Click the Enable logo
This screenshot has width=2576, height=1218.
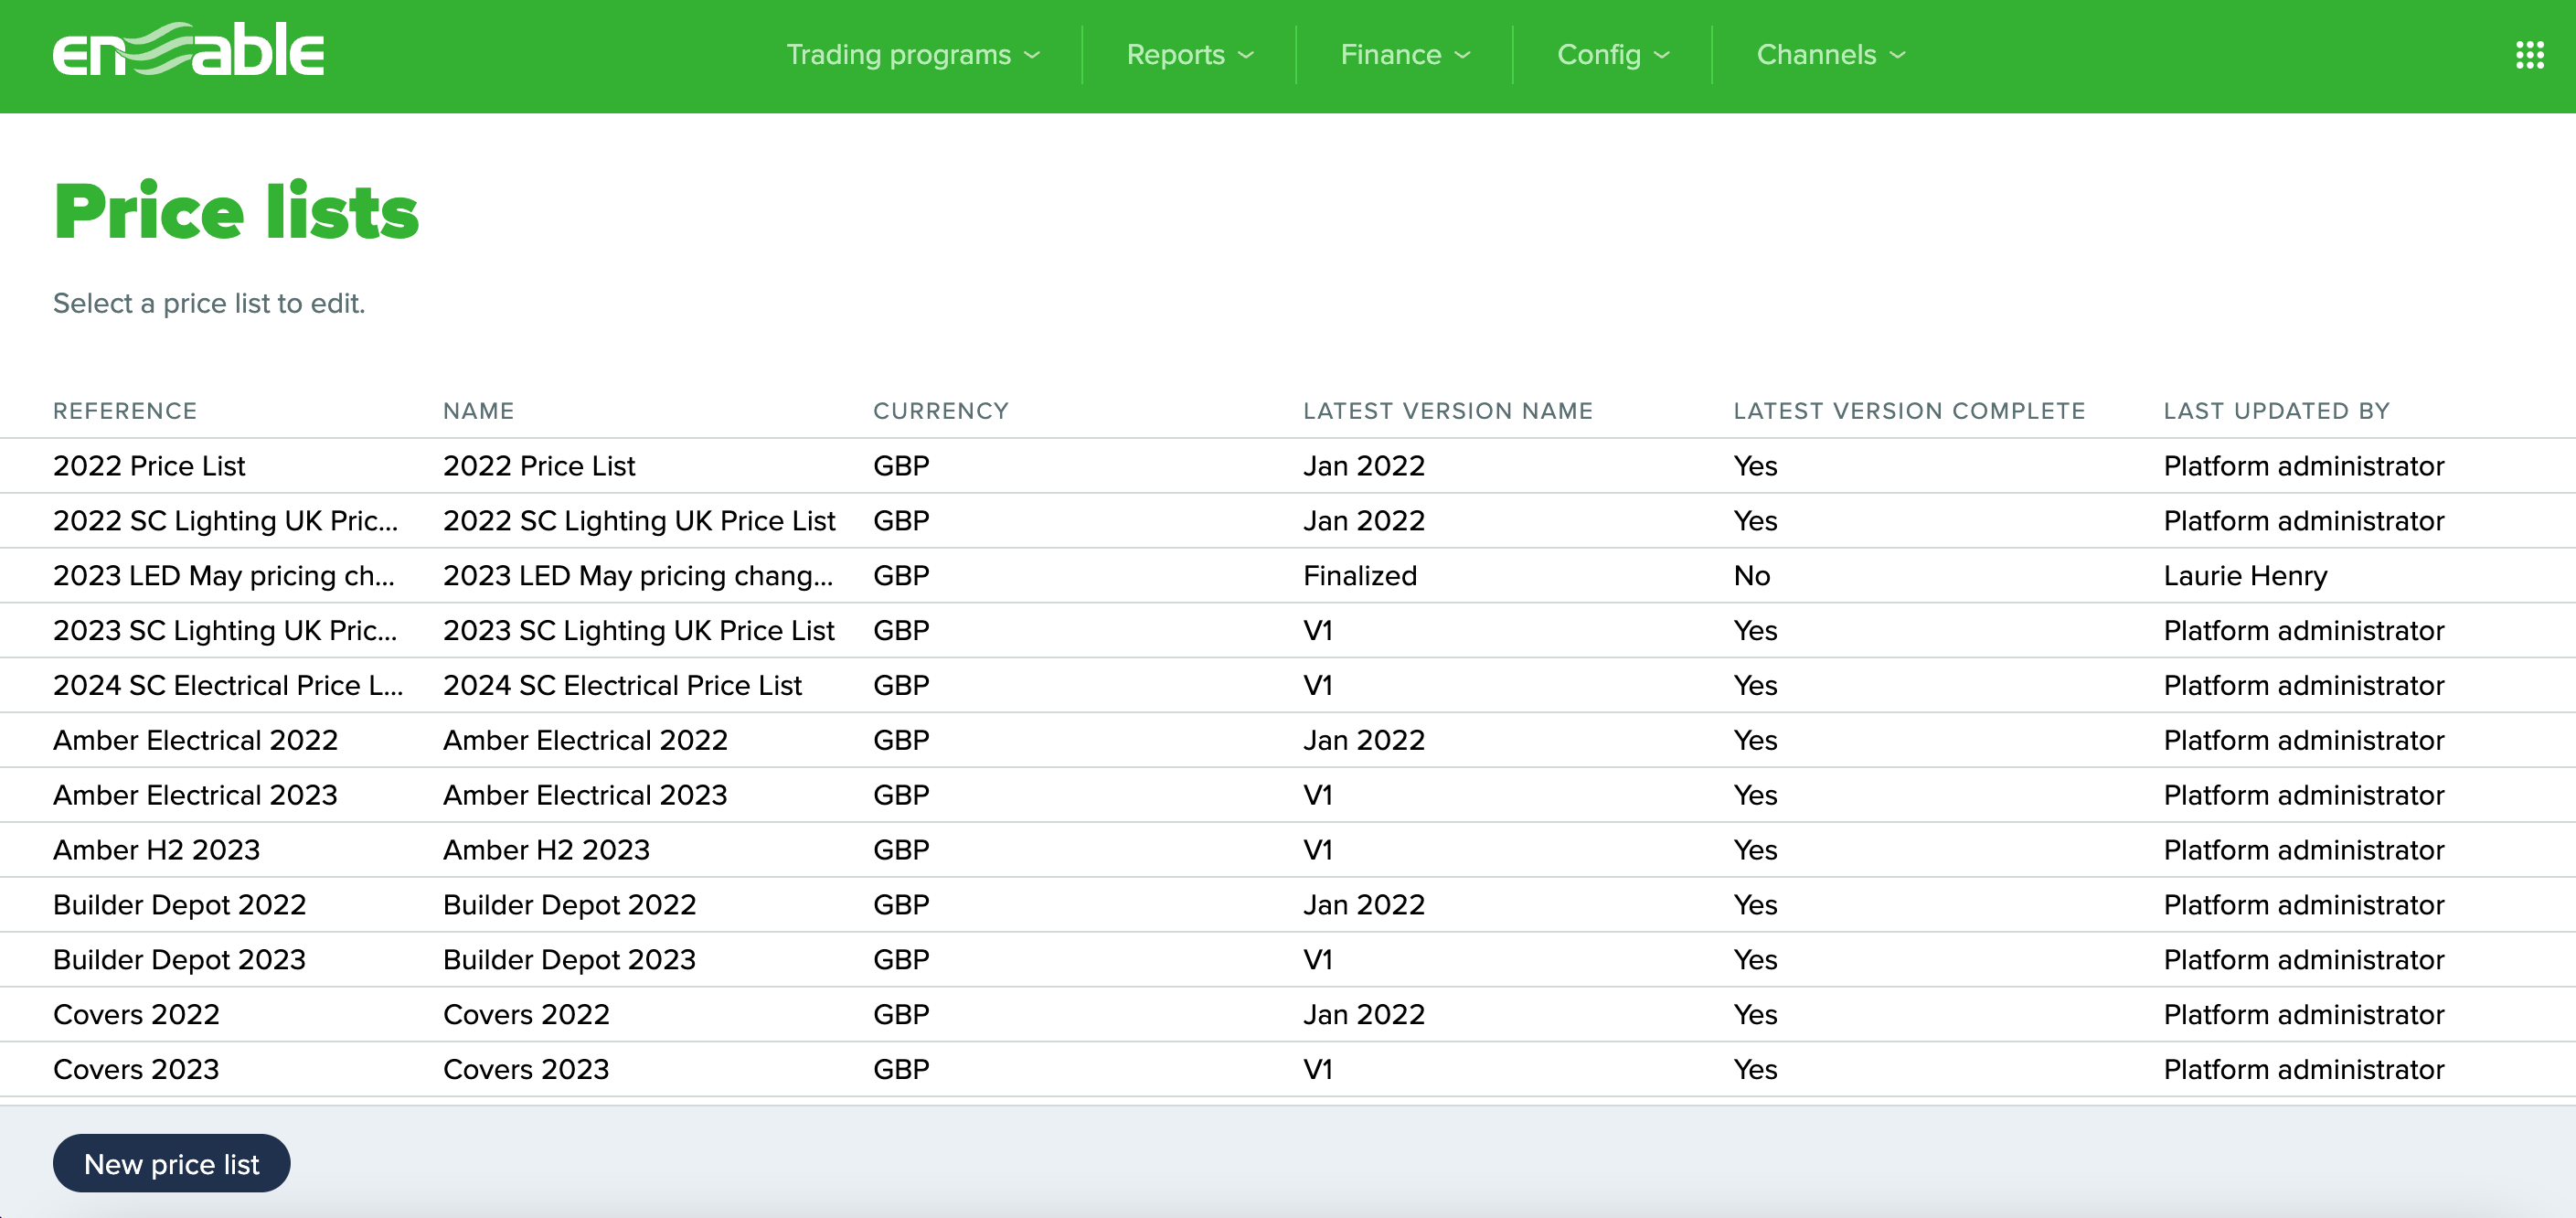(x=188, y=52)
